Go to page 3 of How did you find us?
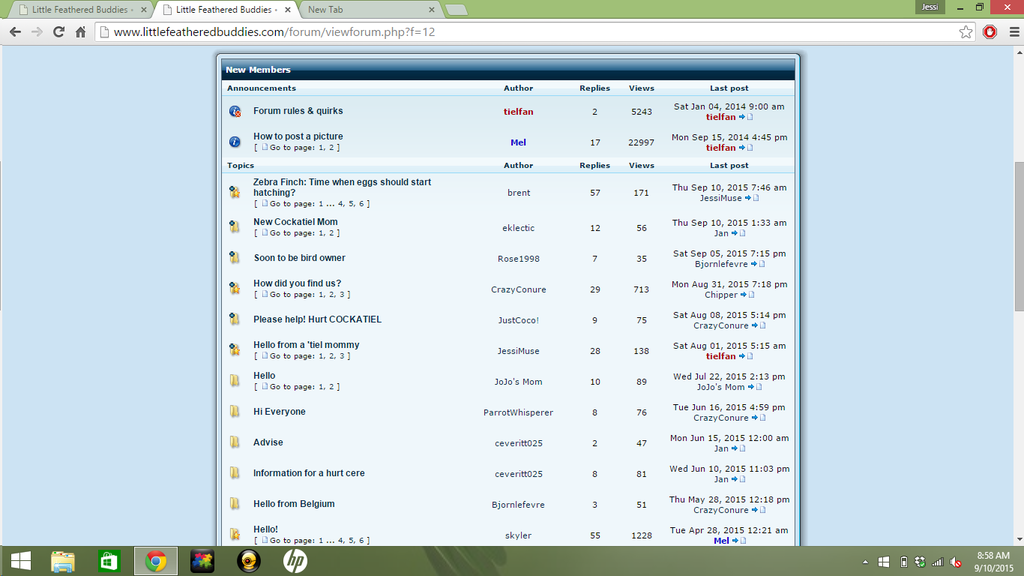This screenshot has width=1024, height=576. [x=343, y=295]
